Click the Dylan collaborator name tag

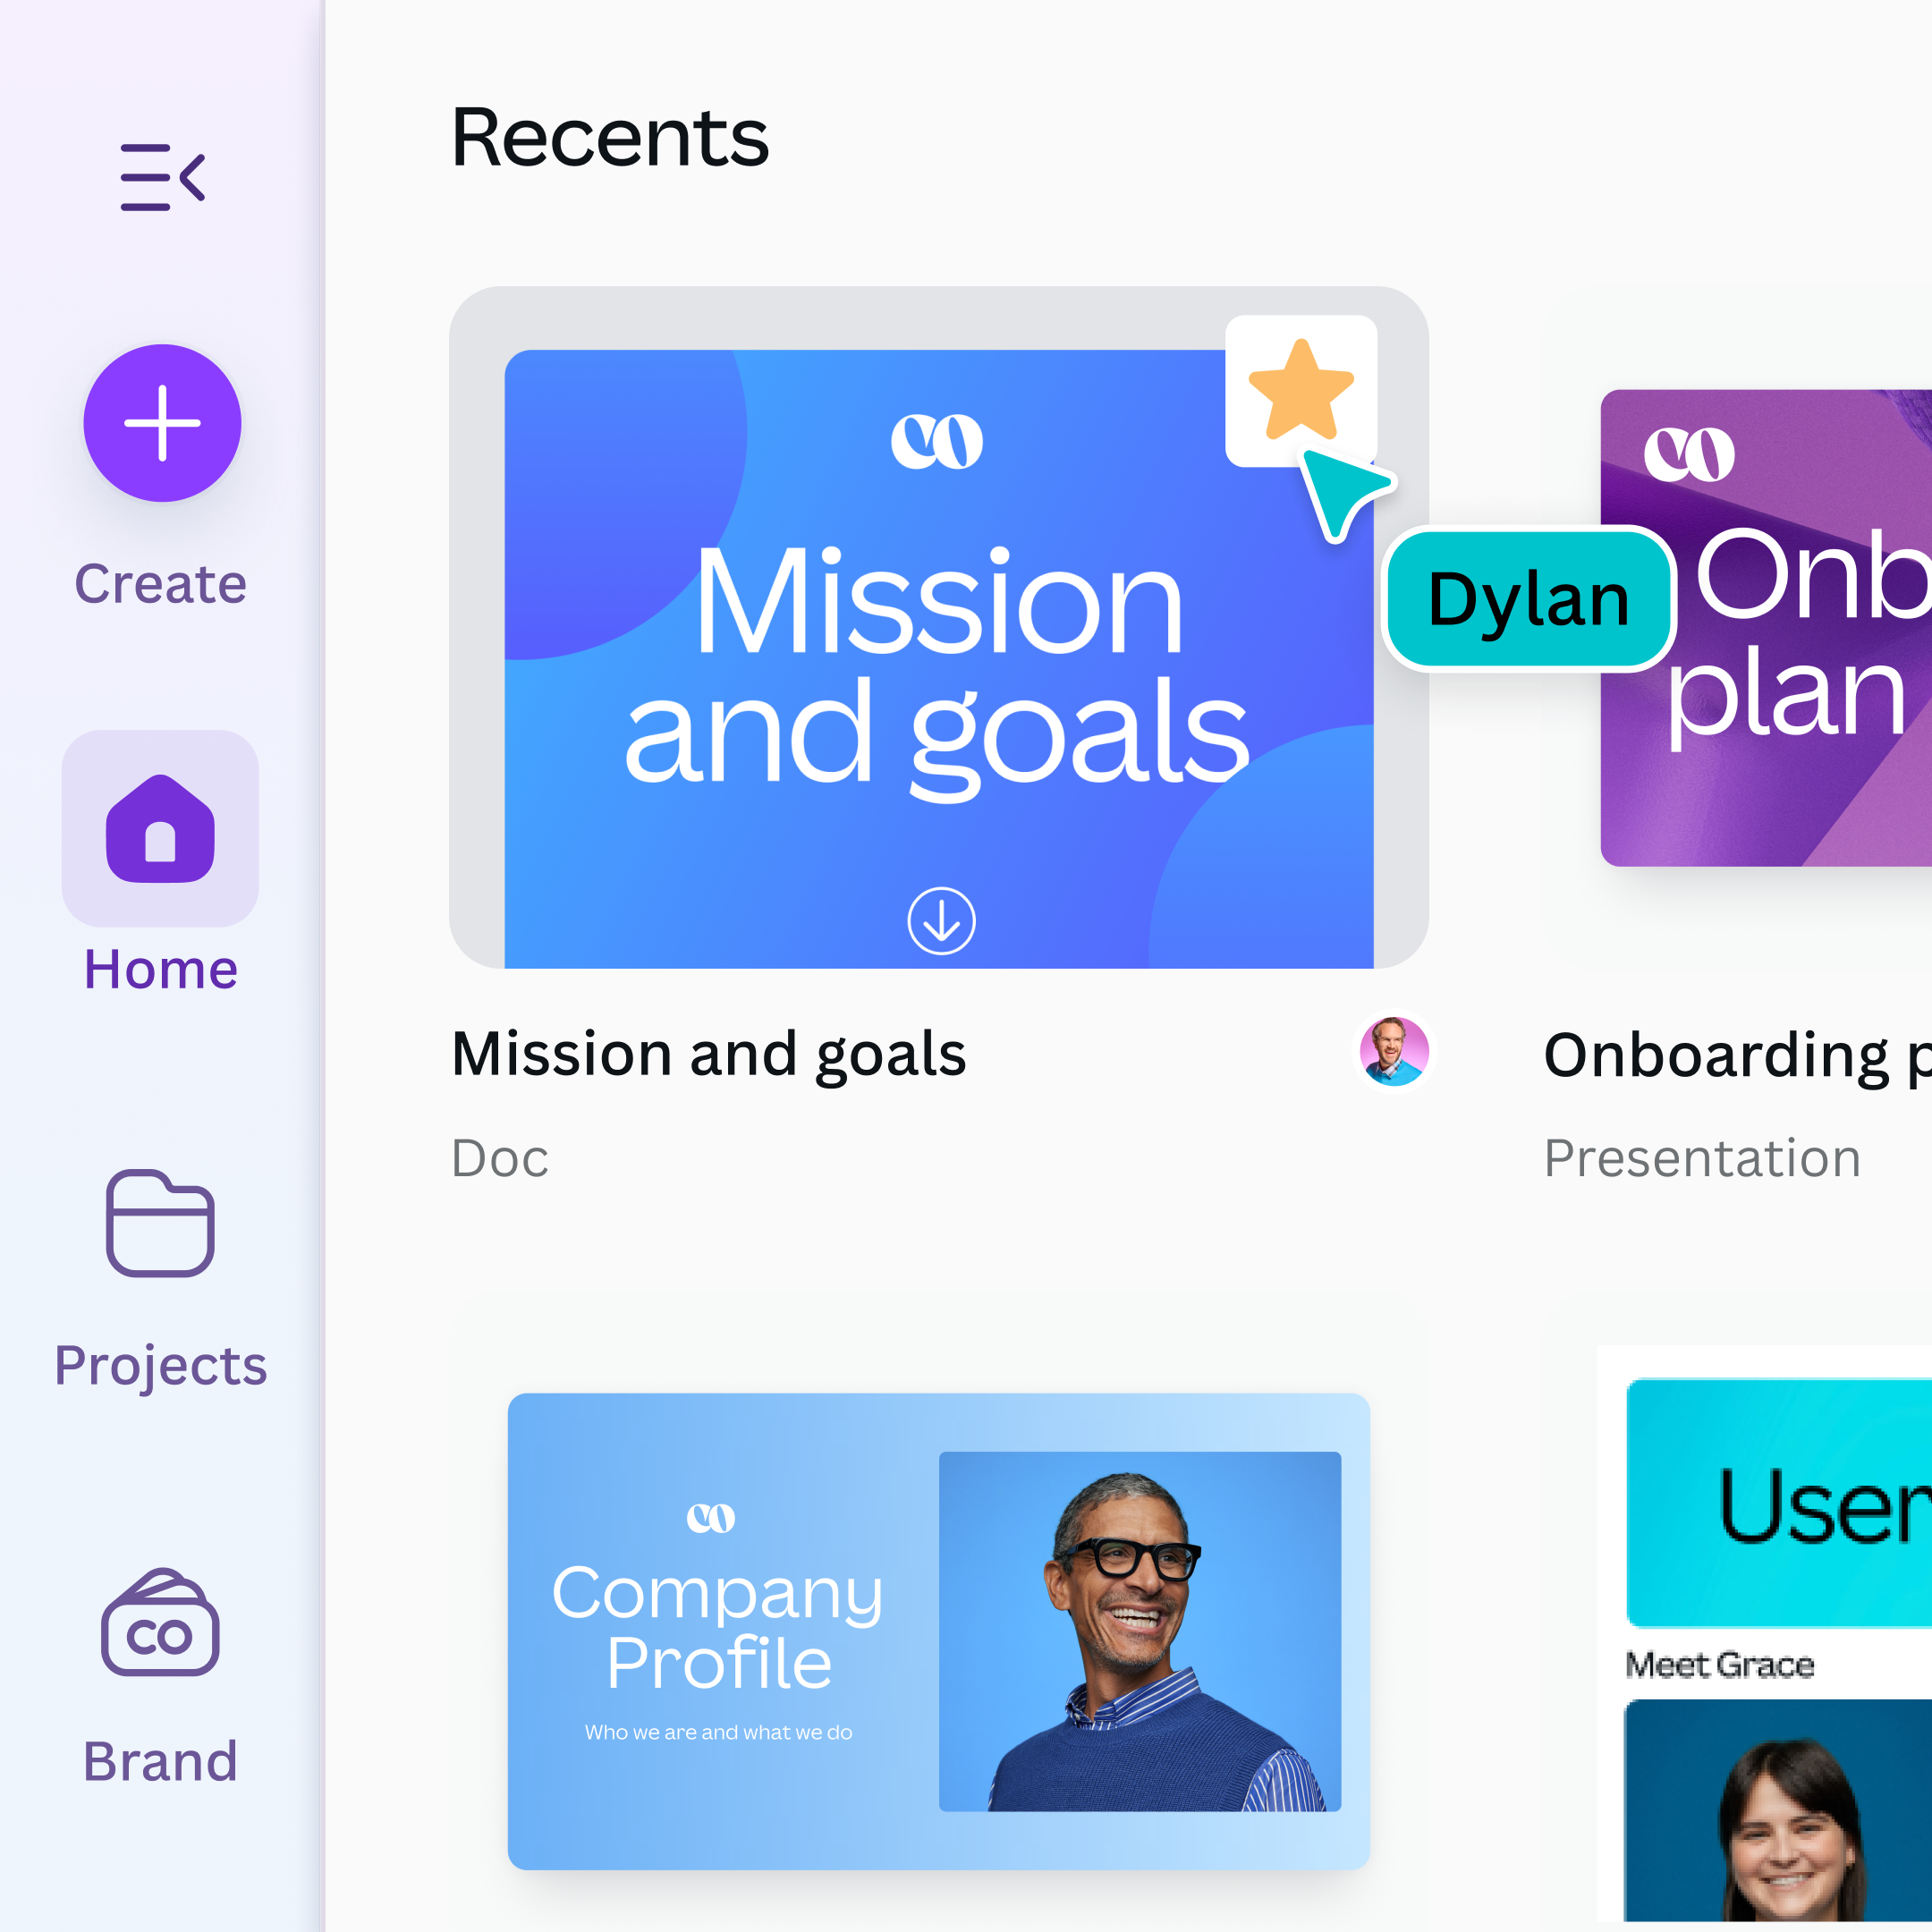point(1527,600)
